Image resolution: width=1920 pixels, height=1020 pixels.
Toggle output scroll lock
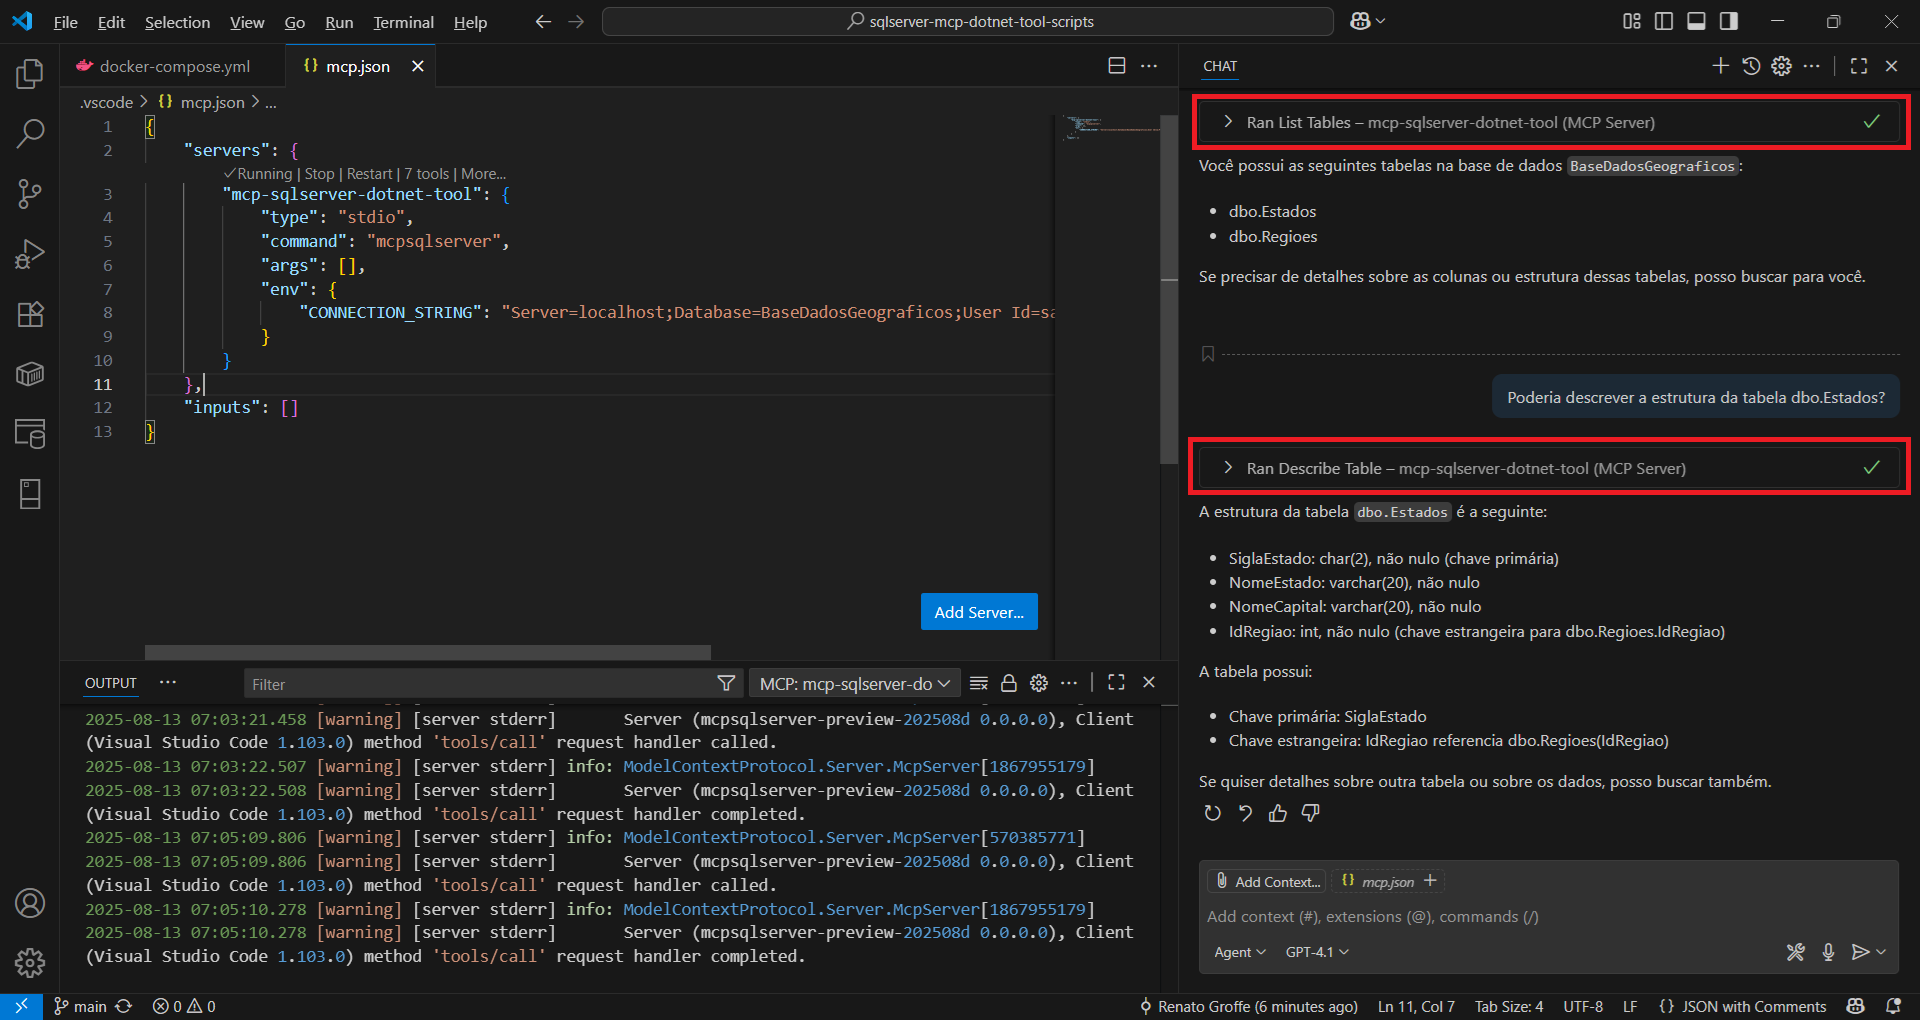[1009, 683]
